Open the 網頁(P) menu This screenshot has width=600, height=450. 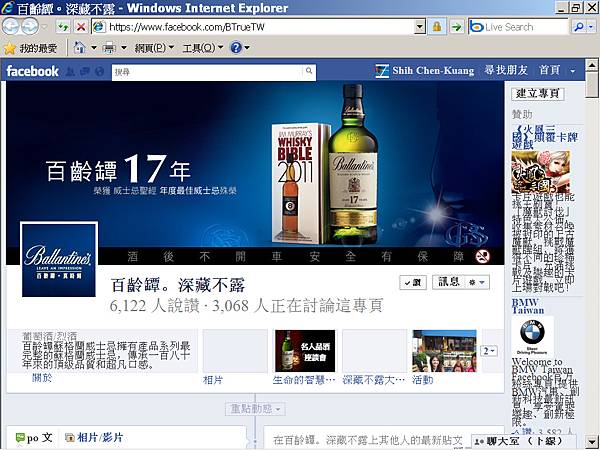[154, 48]
